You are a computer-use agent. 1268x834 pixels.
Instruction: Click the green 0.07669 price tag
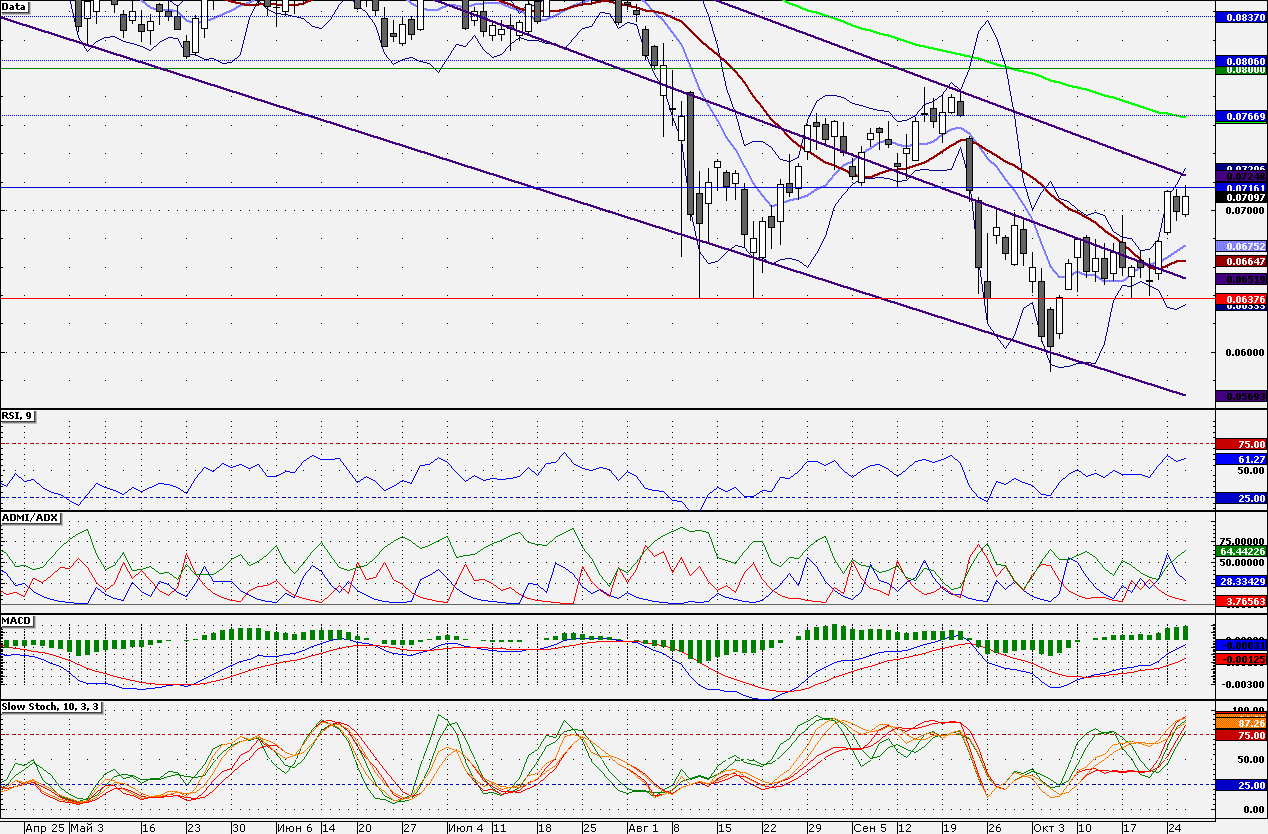[x=1240, y=117]
